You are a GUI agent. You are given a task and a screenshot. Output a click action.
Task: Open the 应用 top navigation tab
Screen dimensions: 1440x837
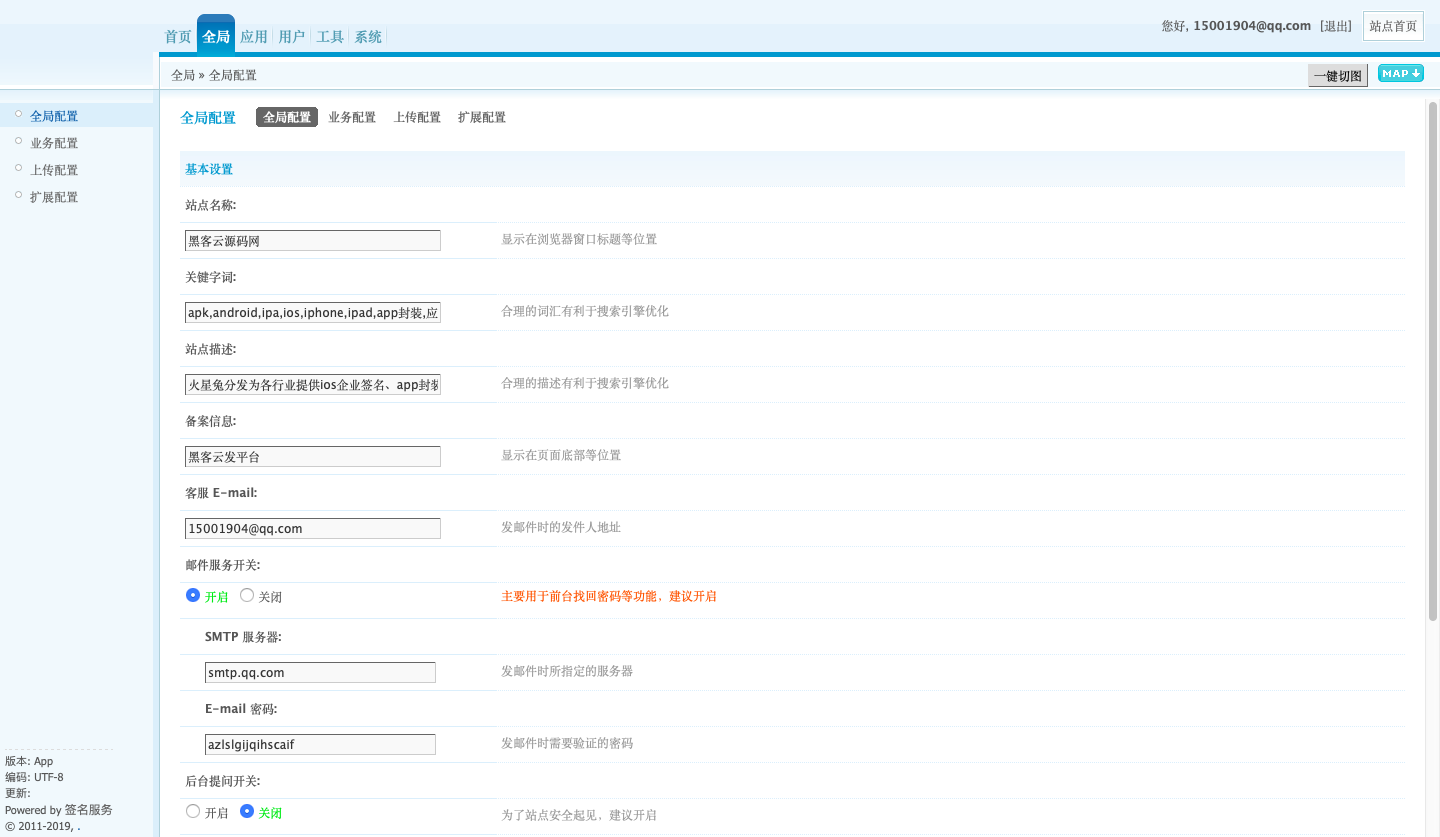[254, 37]
